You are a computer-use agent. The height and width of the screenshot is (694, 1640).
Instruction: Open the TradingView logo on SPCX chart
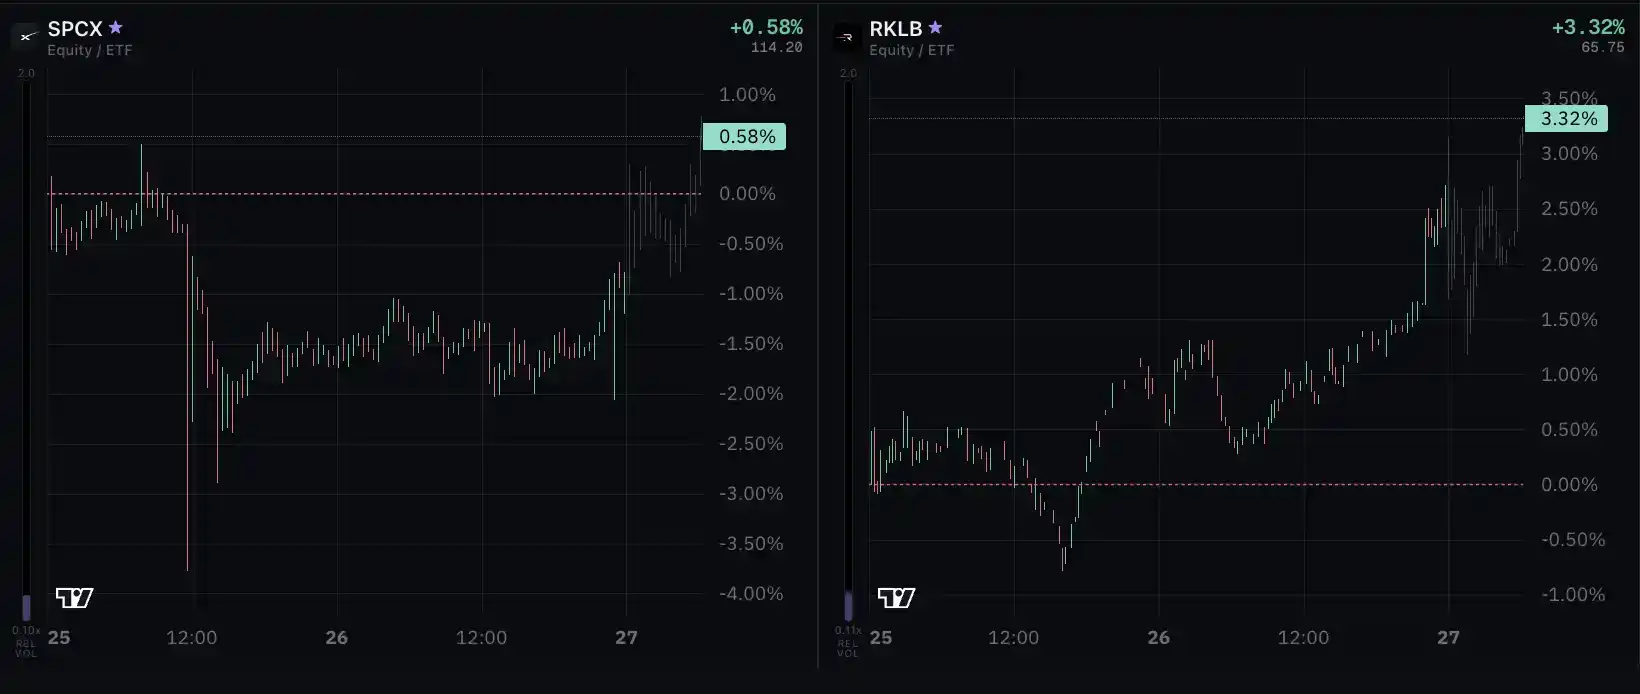point(74,598)
